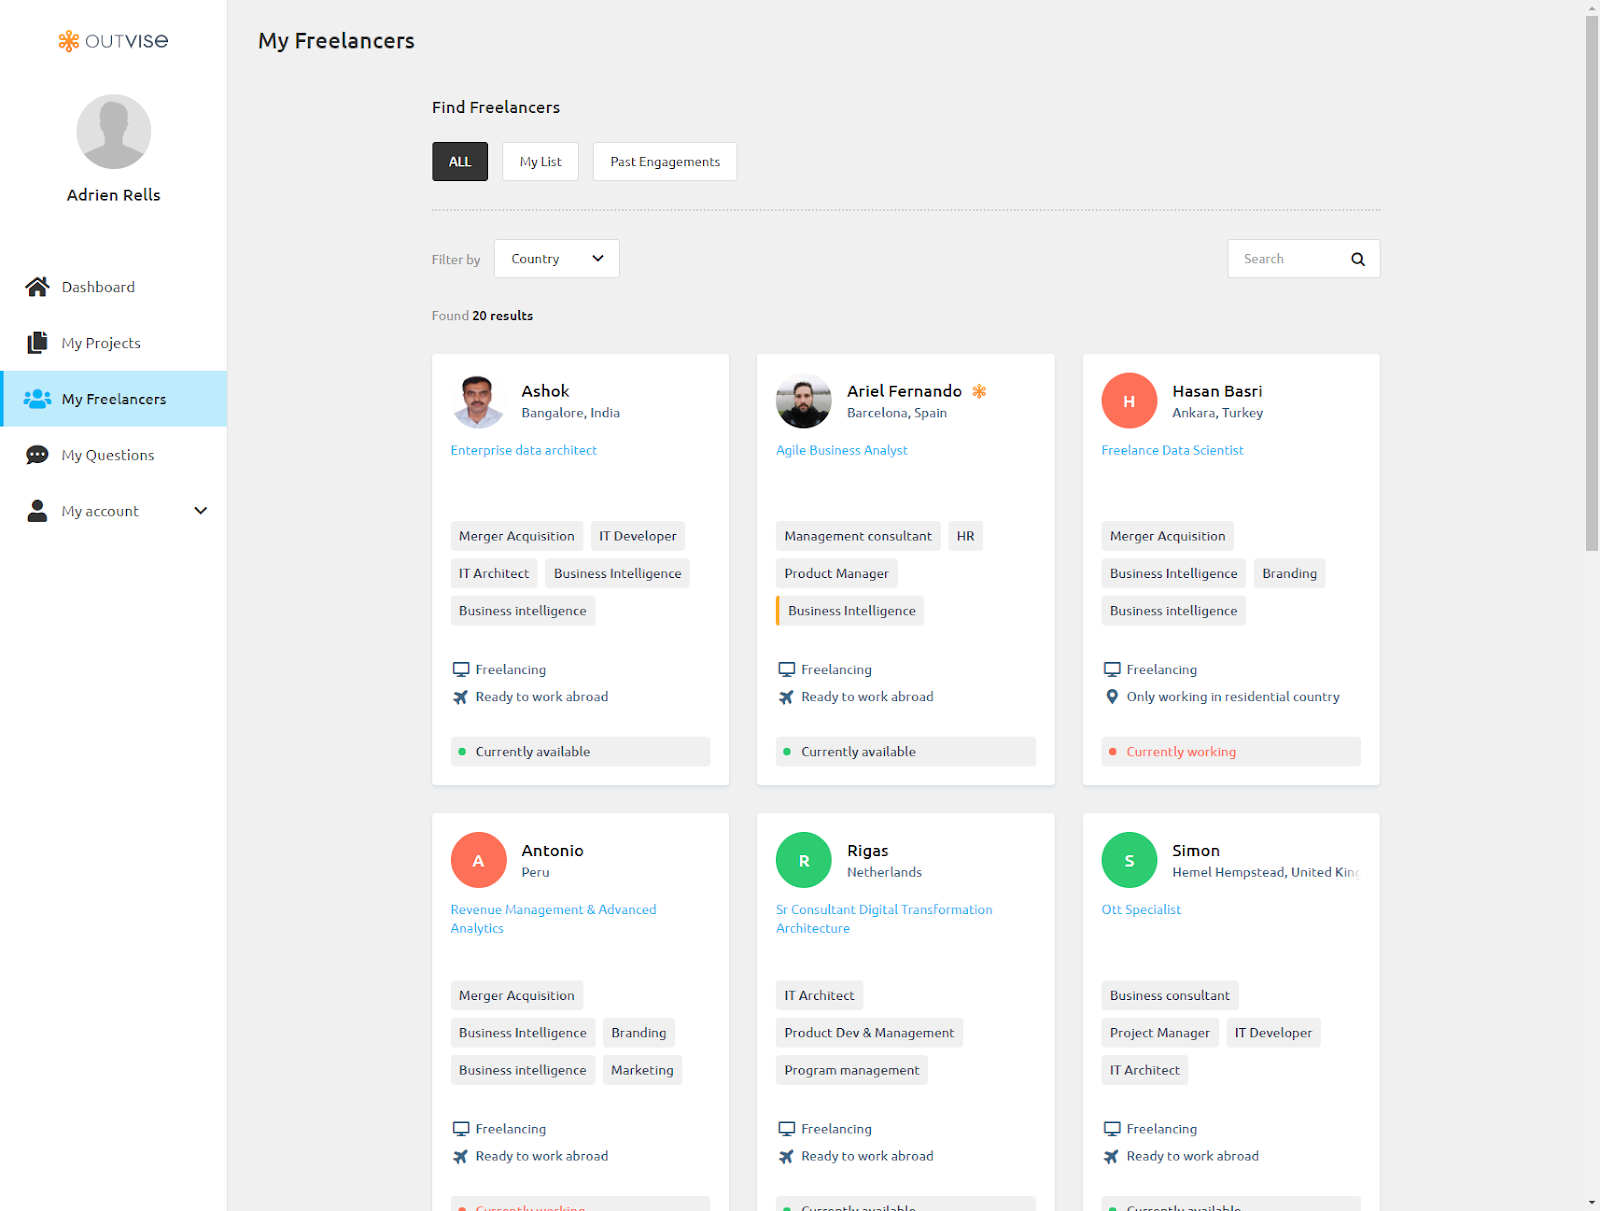Select the ALL tab
Viewport: 1600px width, 1211px height.
coord(460,162)
